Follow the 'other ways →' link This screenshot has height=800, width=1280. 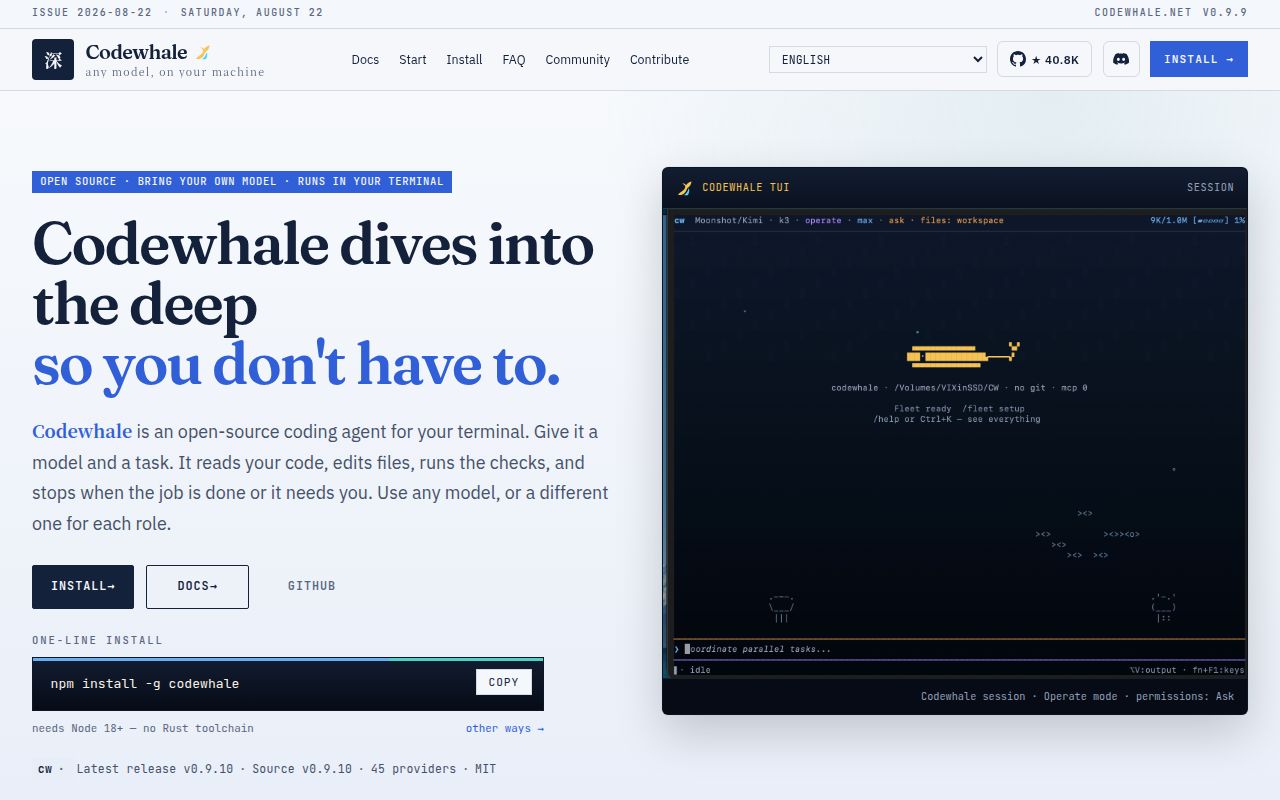pos(505,728)
